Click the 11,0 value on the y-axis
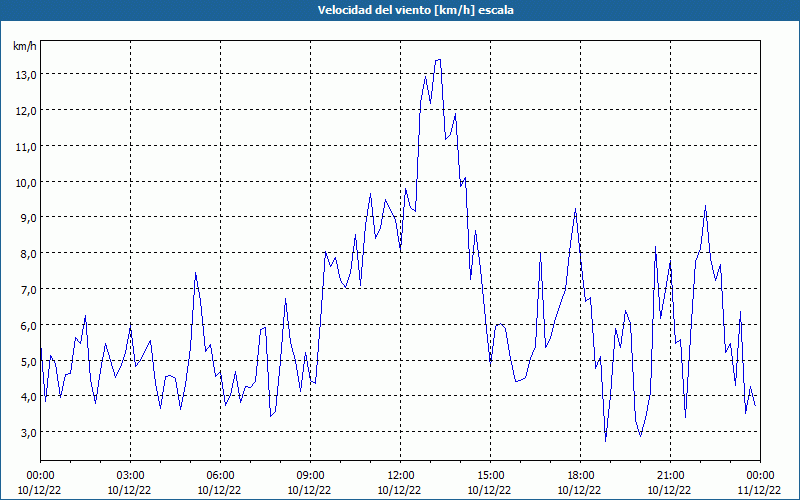Viewport: 800px width, 500px height. (x=26, y=146)
